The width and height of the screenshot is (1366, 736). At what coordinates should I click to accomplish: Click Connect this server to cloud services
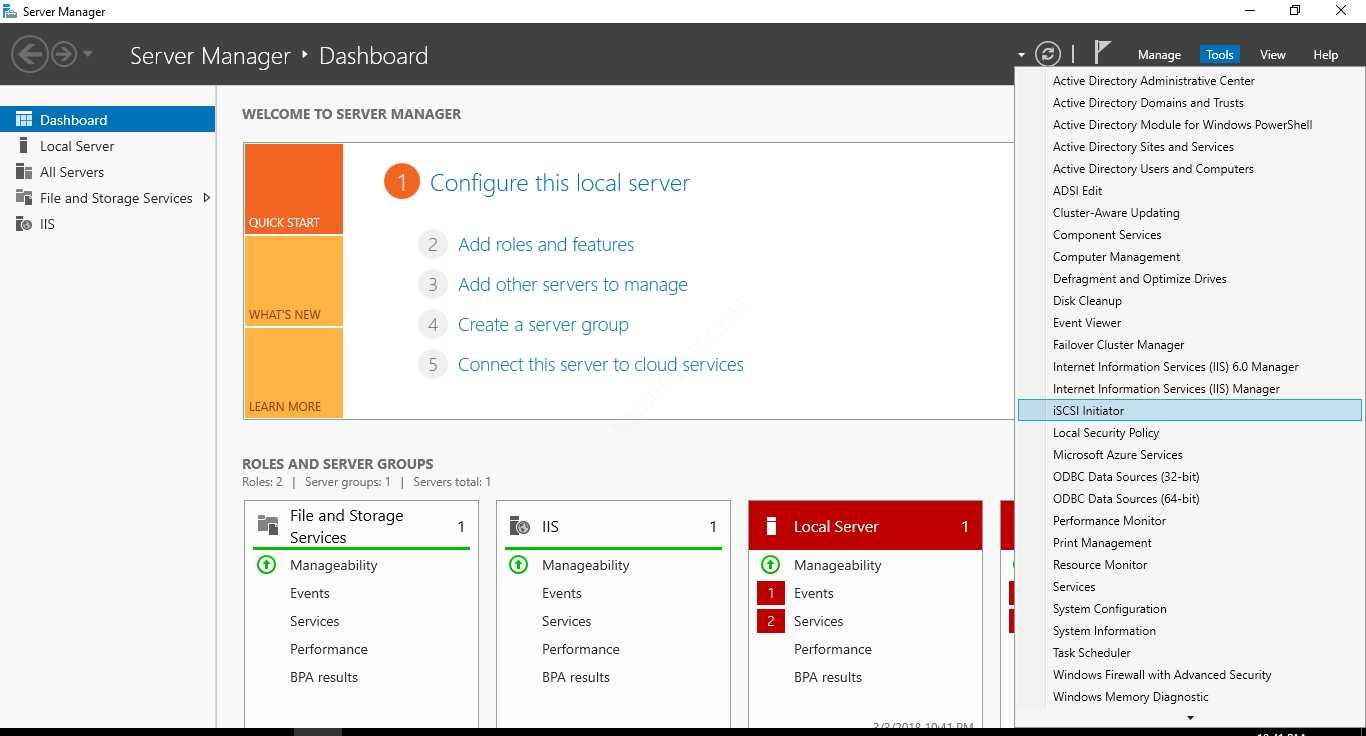coord(601,364)
